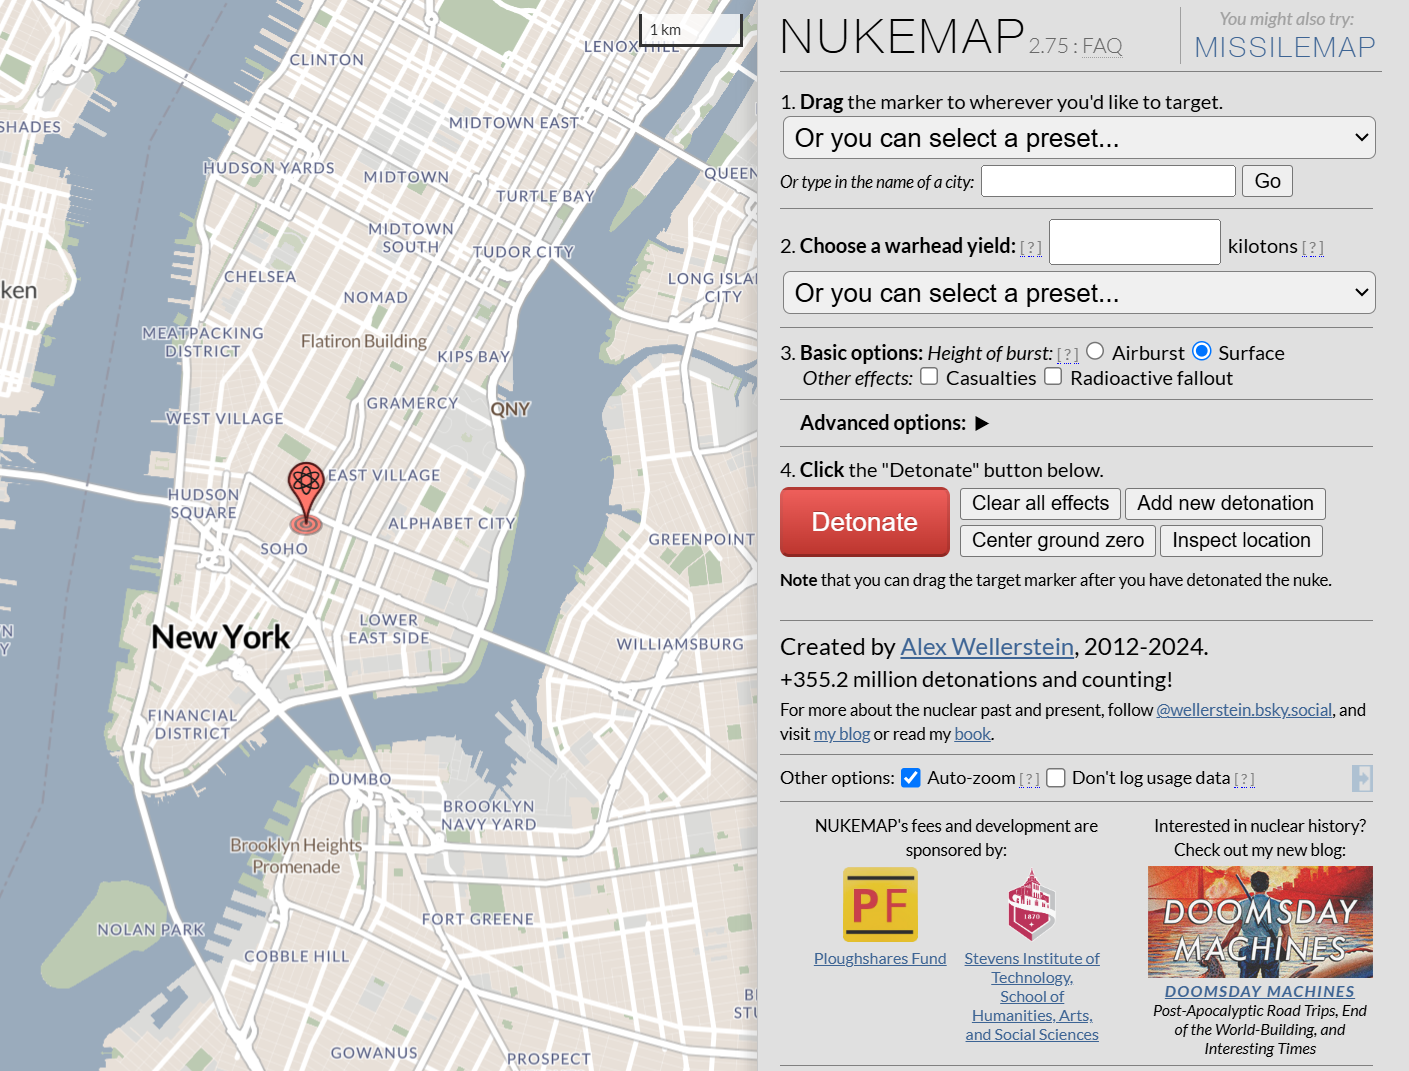Open the warhead yield preset dropdown

(1079, 293)
